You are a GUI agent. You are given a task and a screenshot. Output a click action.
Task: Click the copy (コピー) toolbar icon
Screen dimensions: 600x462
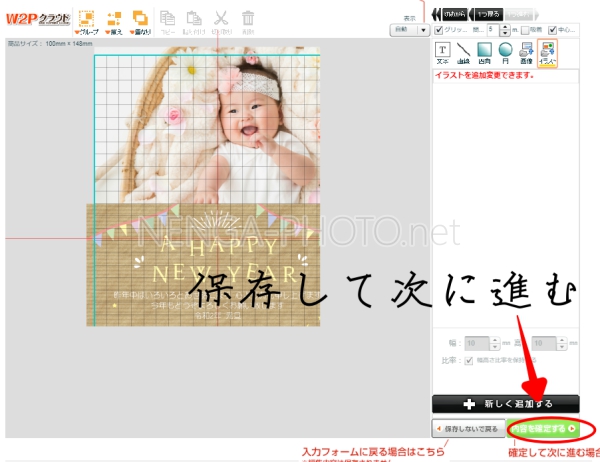point(168,23)
